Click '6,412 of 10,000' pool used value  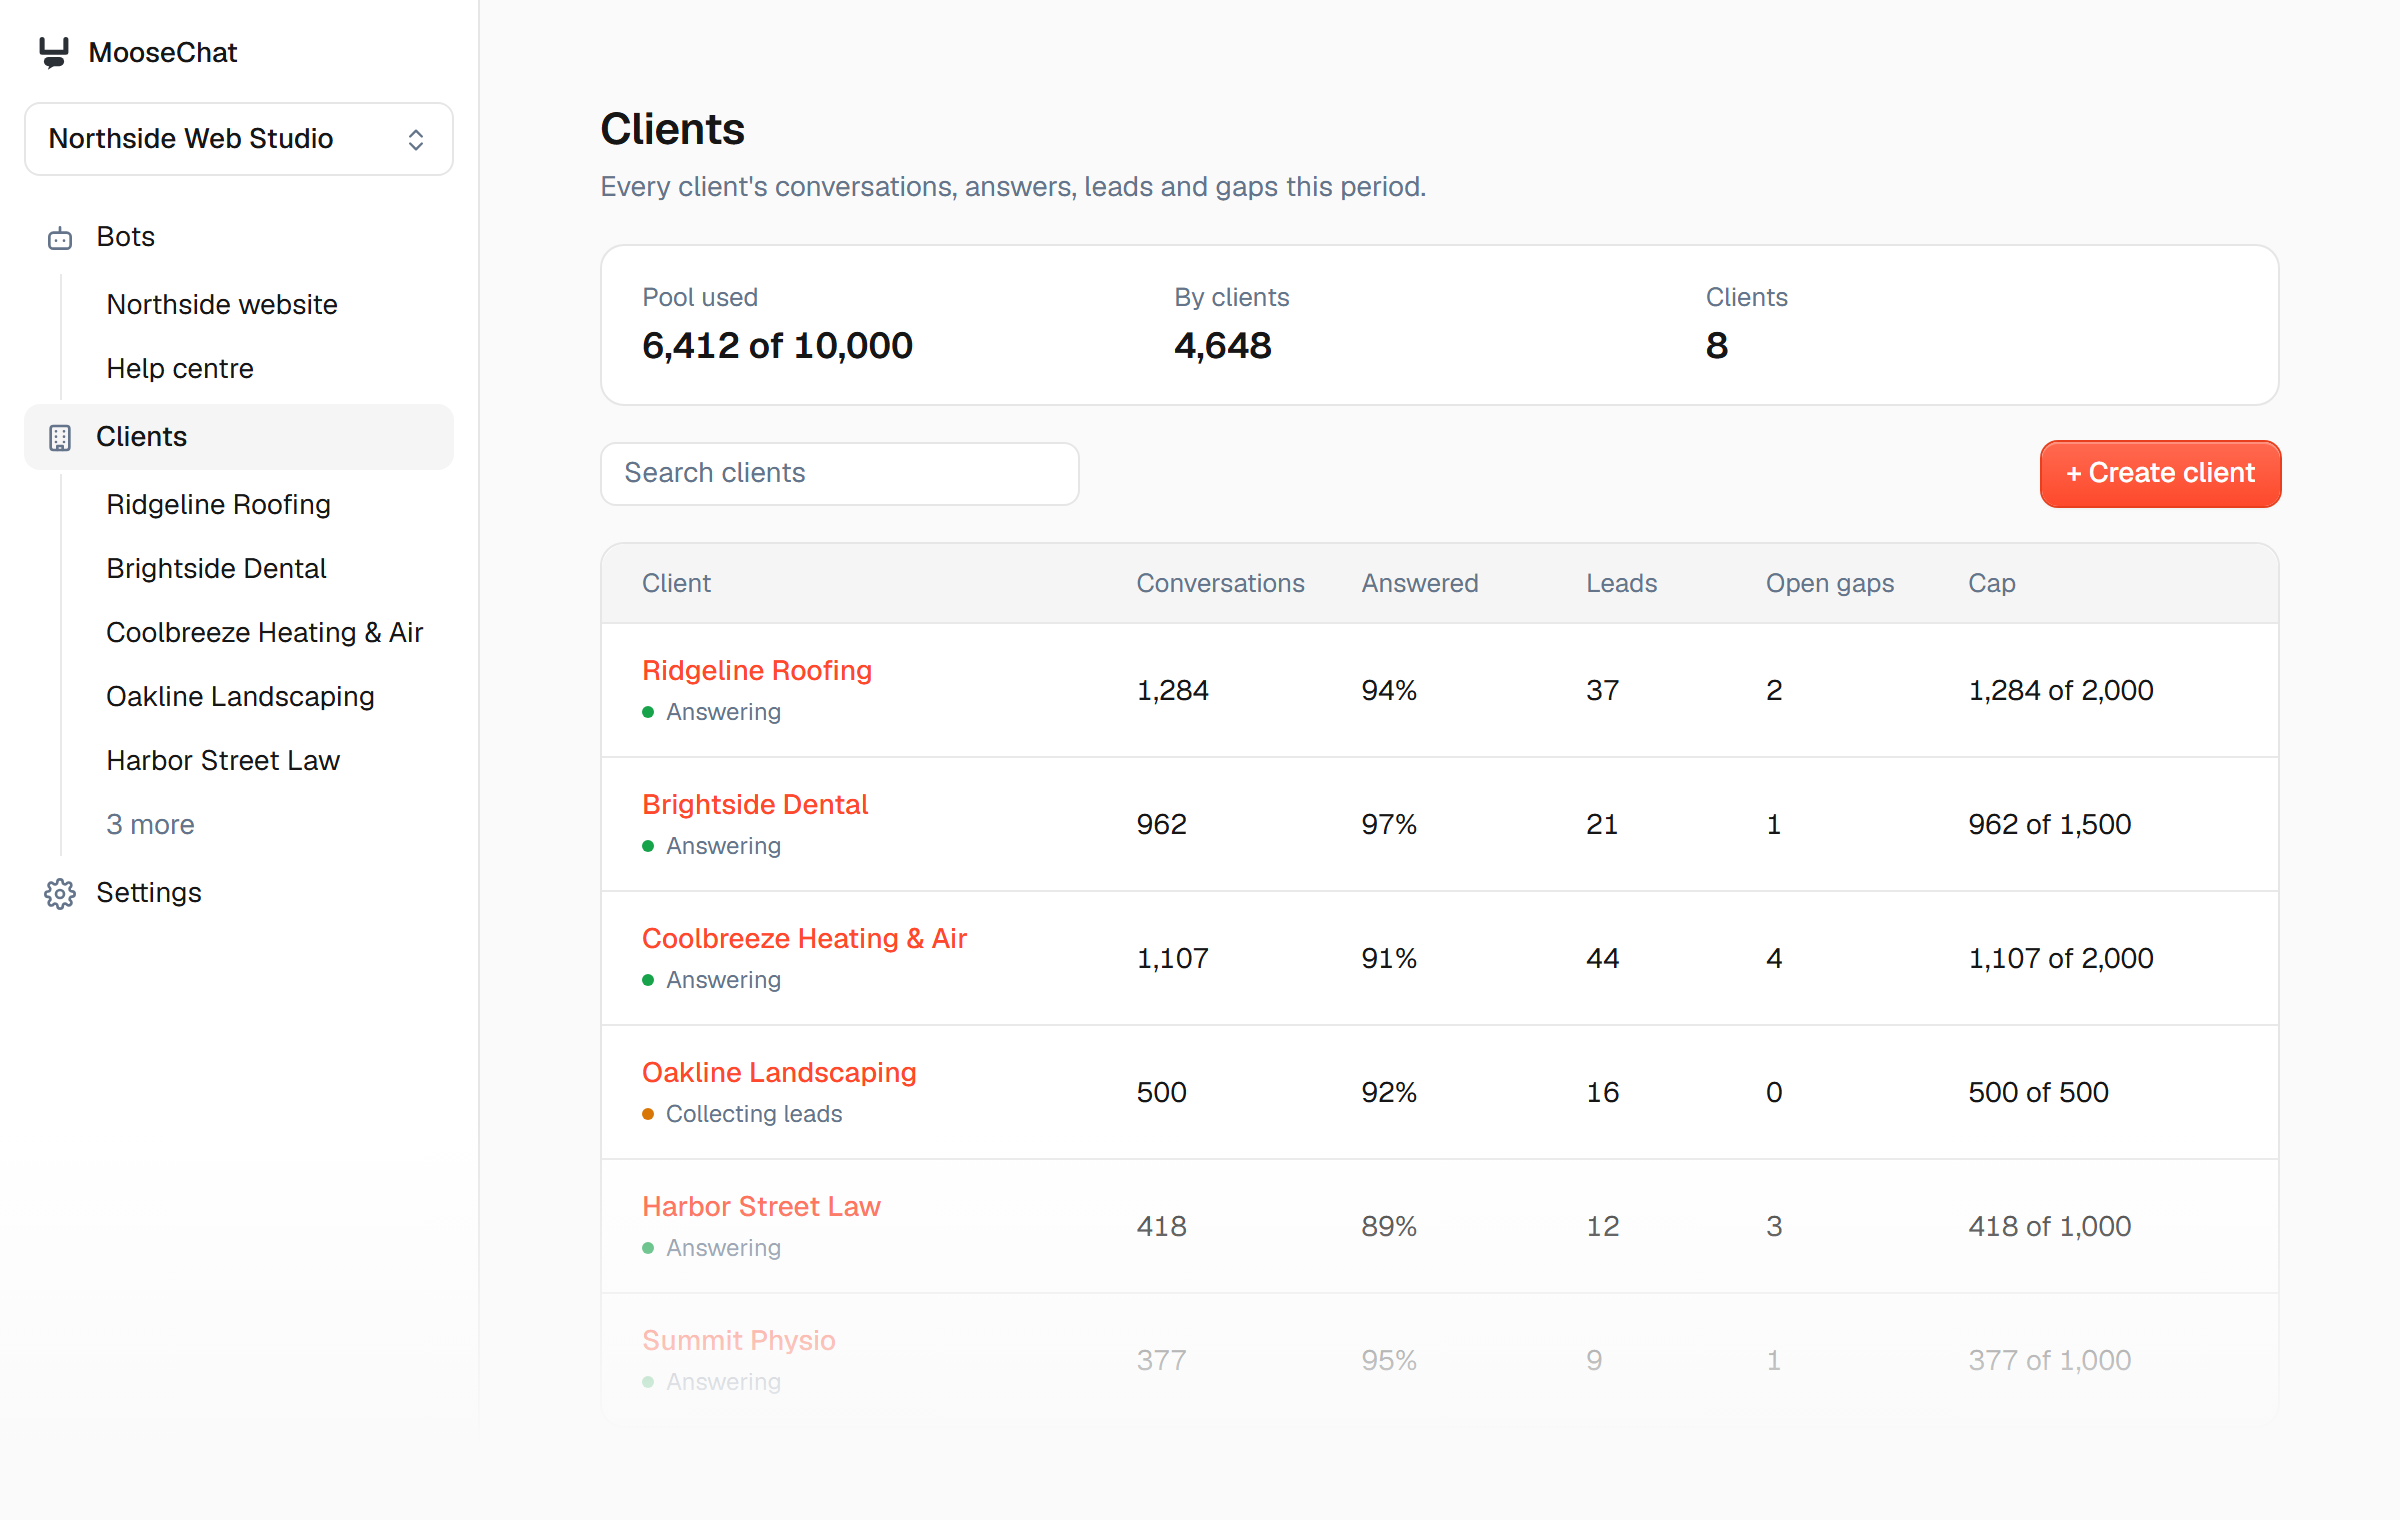pyautogui.click(x=777, y=346)
